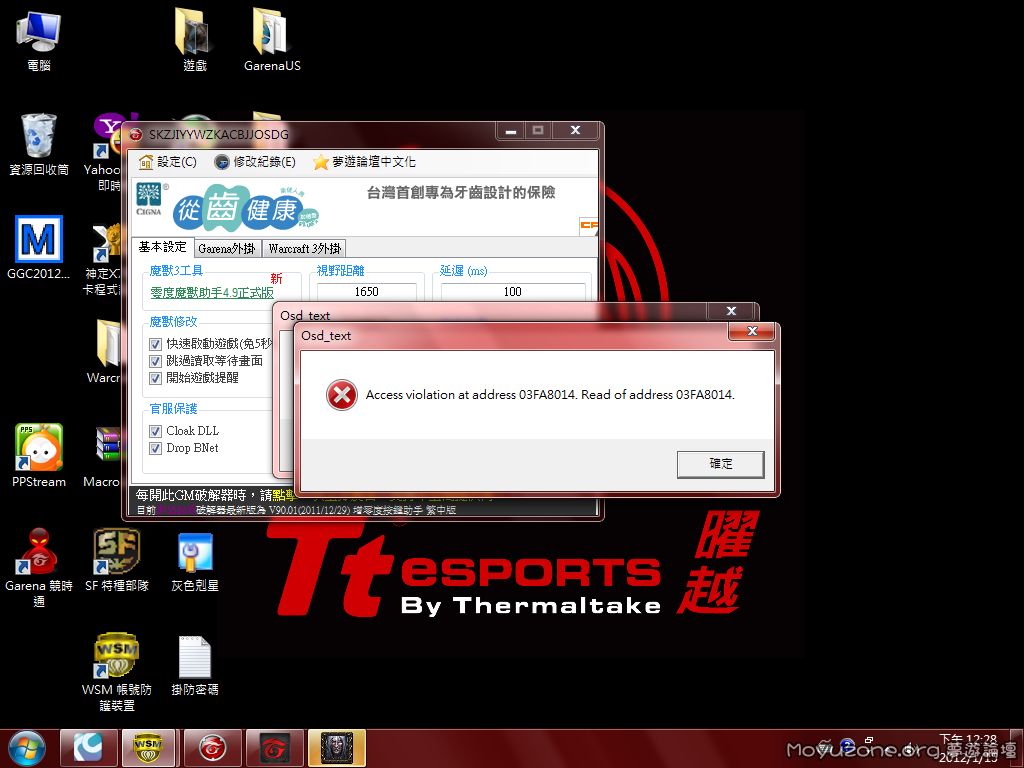The image size is (1024, 768).
Task: Click the 從齒健康 advertisement banner
Action: pyautogui.click(x=364, y=207)
